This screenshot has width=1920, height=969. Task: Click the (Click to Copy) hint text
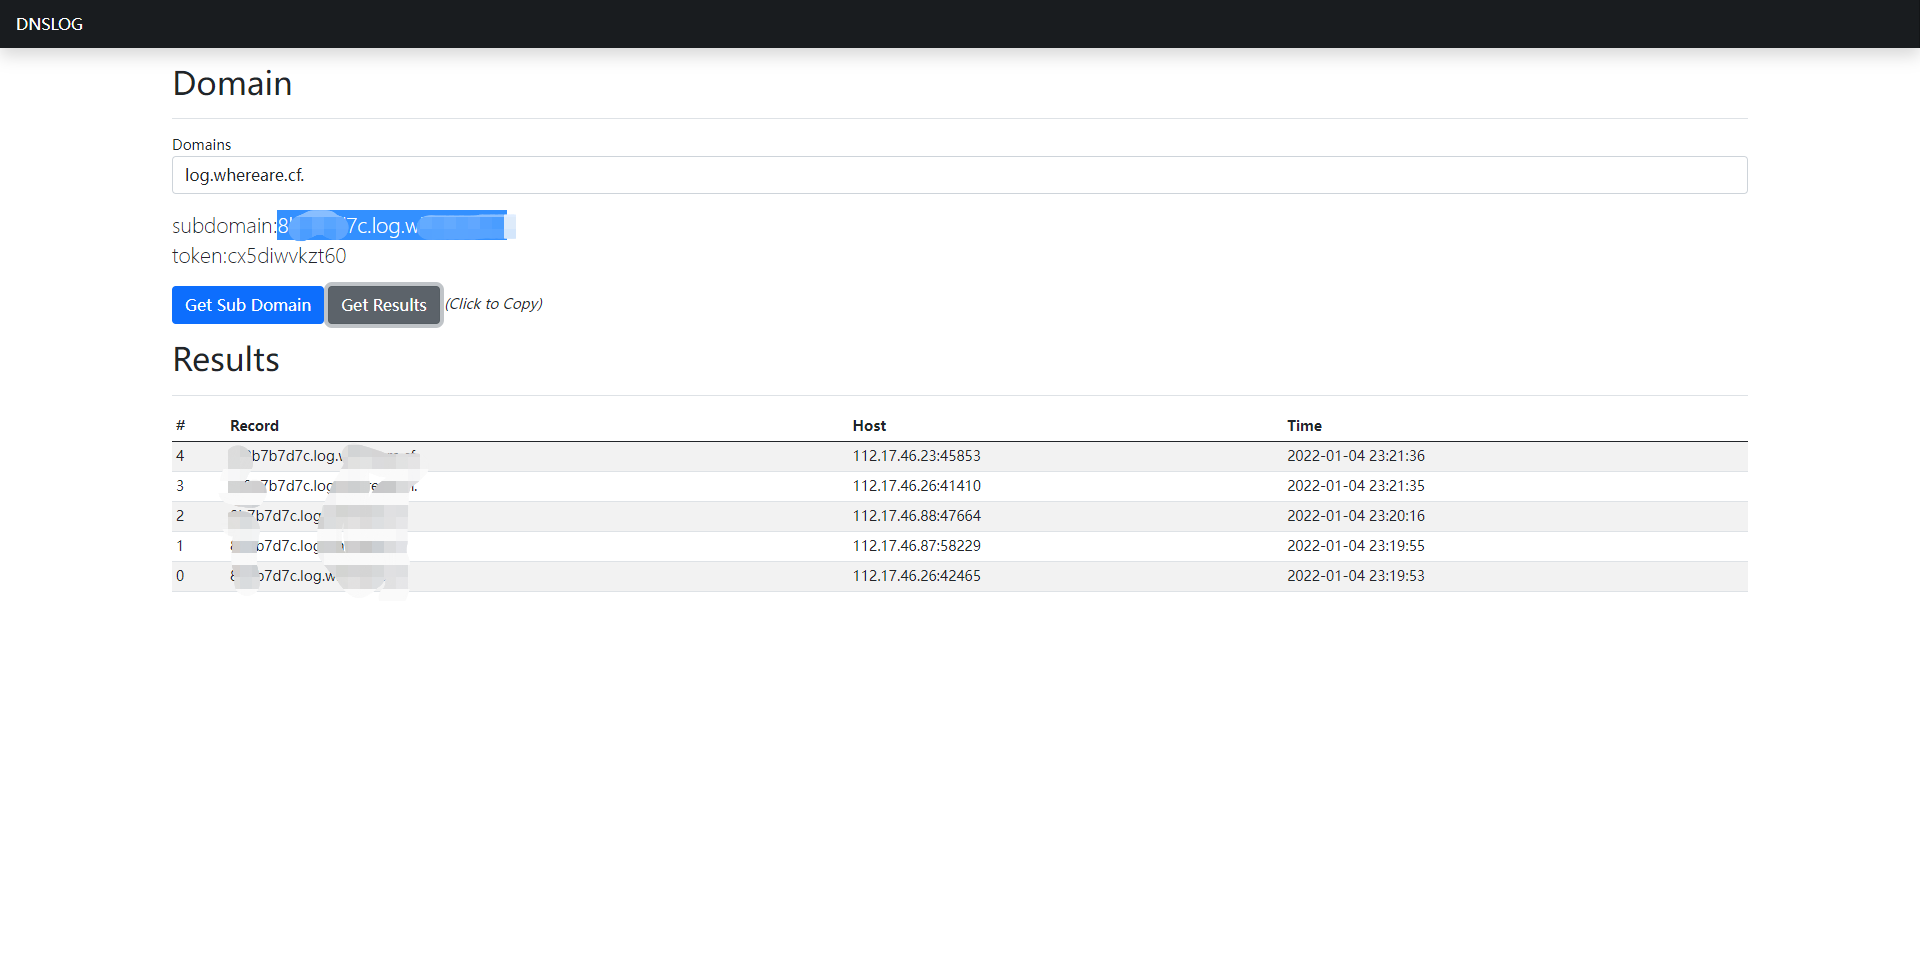coord(494,304)
